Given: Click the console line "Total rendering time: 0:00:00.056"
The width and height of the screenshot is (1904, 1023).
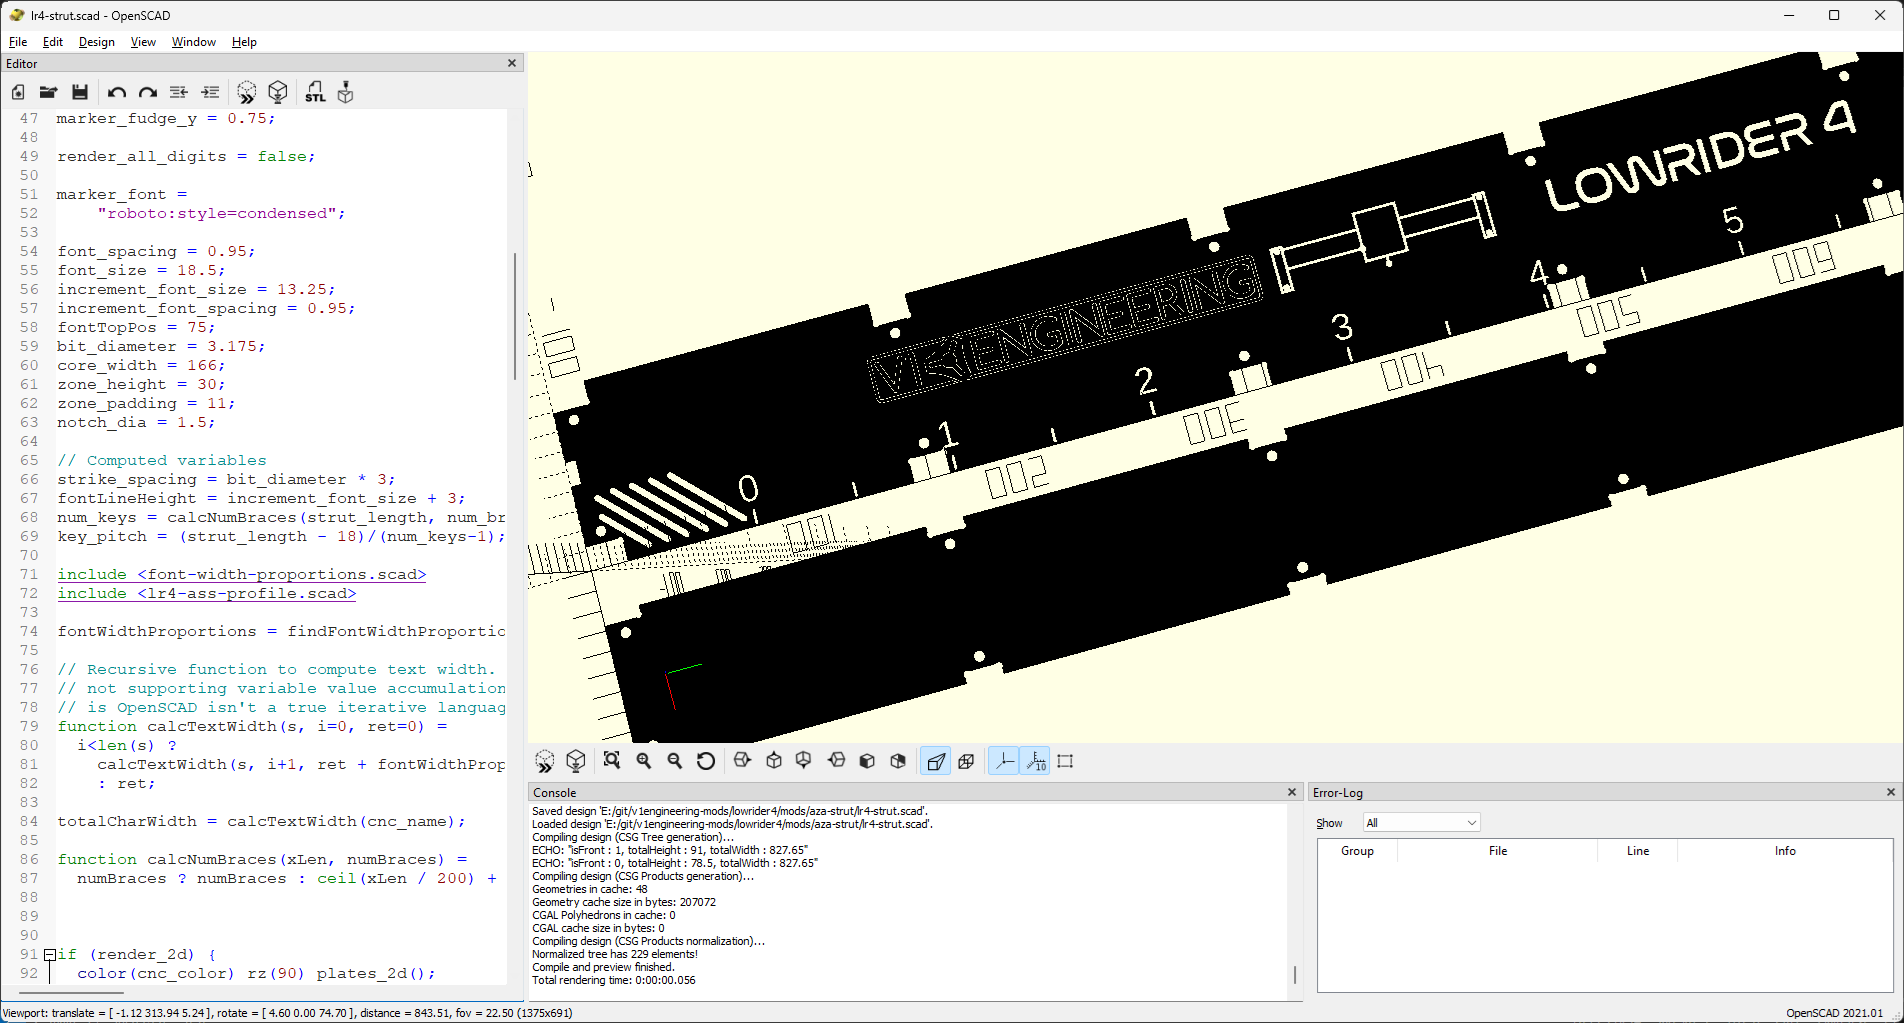Looking at the screenshot, I should (614, 980).
